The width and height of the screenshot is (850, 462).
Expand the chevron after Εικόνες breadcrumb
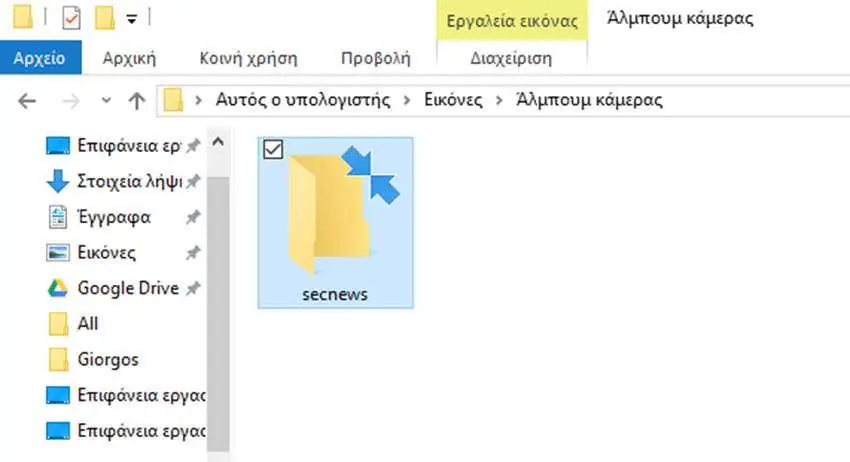click(x=499, y=100)
